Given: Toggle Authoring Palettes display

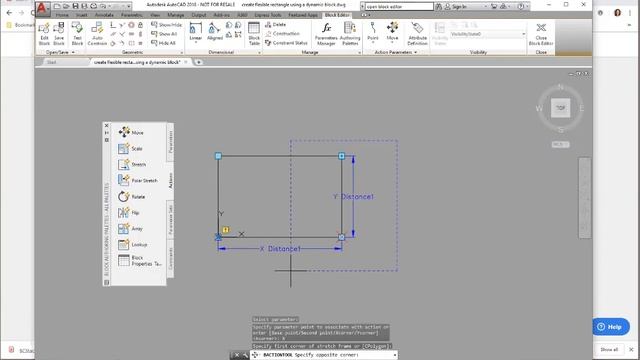Looking at the screenshot, I should [x=350, y=34].
